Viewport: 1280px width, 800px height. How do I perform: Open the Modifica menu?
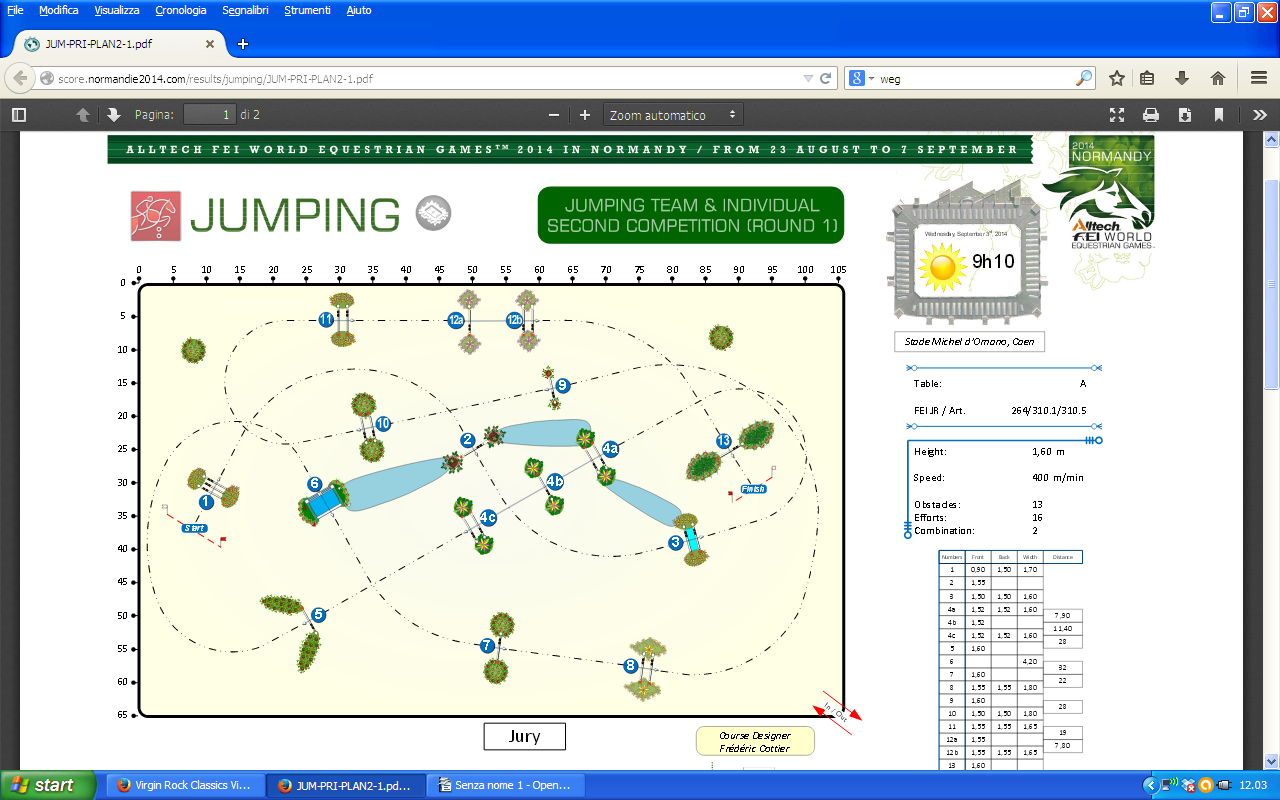[x=59, y=10]
